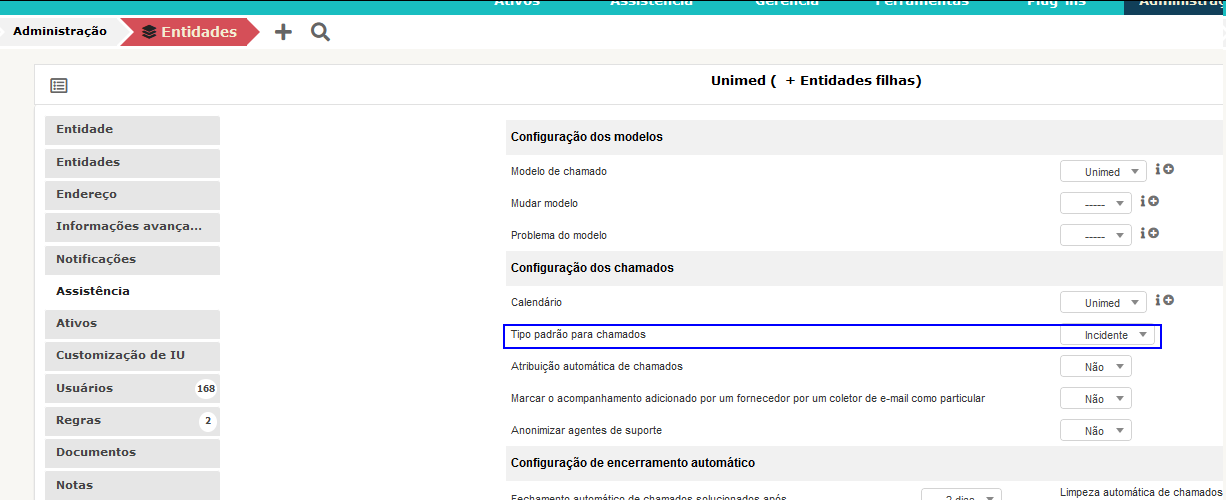Open search with the magnifier icon
Image resolution: width=1226 pixels, height=500 pixels.
(320, 32)
